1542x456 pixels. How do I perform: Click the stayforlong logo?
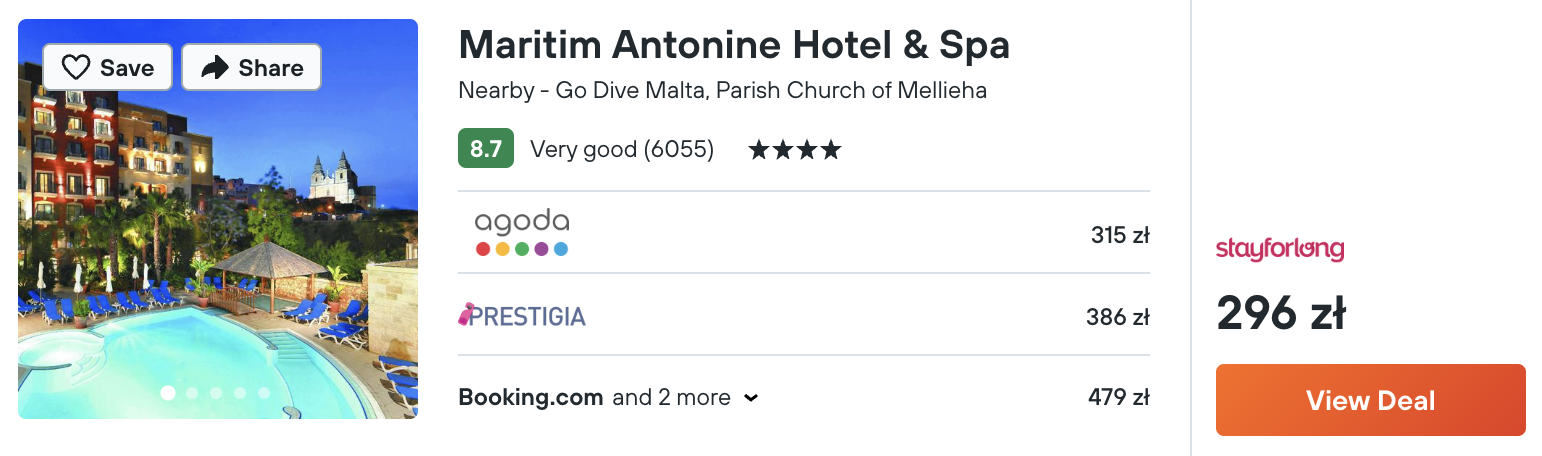point(1279,249)
